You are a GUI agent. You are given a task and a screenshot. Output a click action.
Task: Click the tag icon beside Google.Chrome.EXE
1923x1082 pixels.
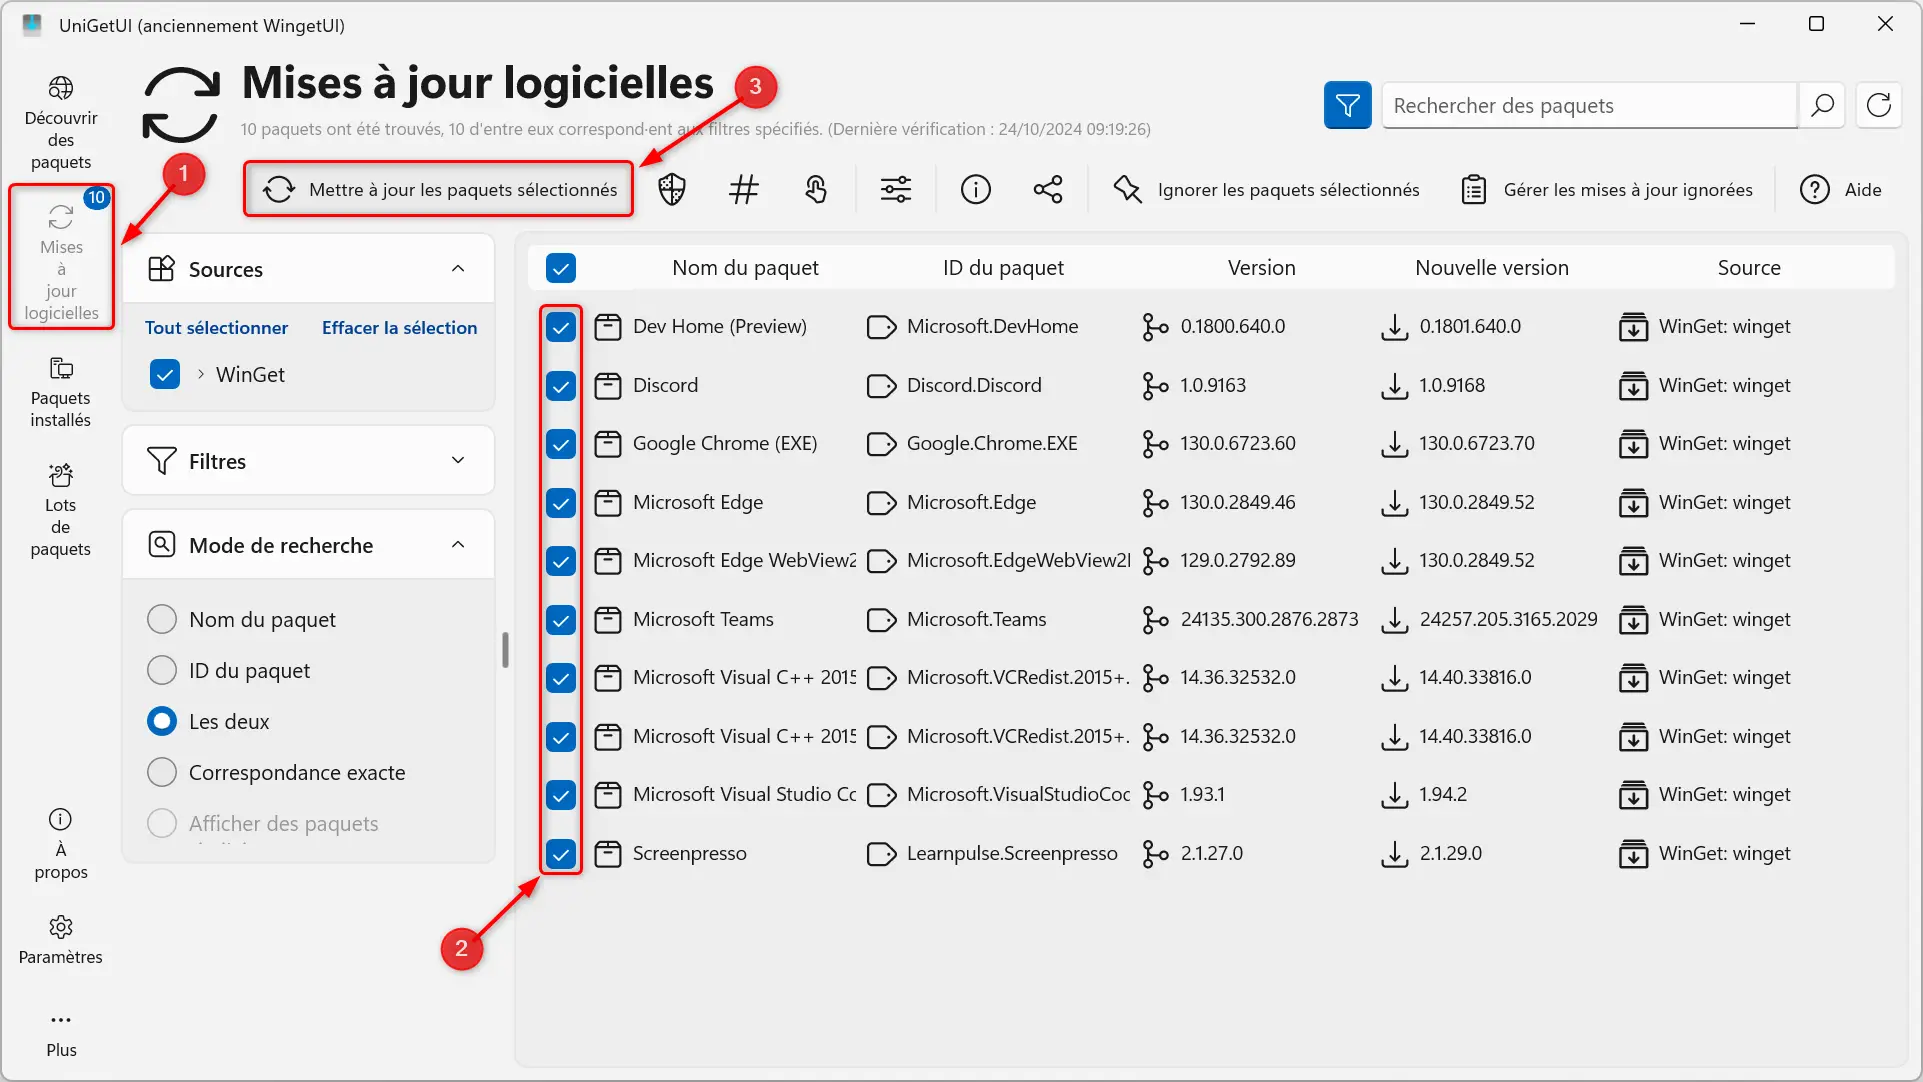pyautogui.click(x=881, y=444)
